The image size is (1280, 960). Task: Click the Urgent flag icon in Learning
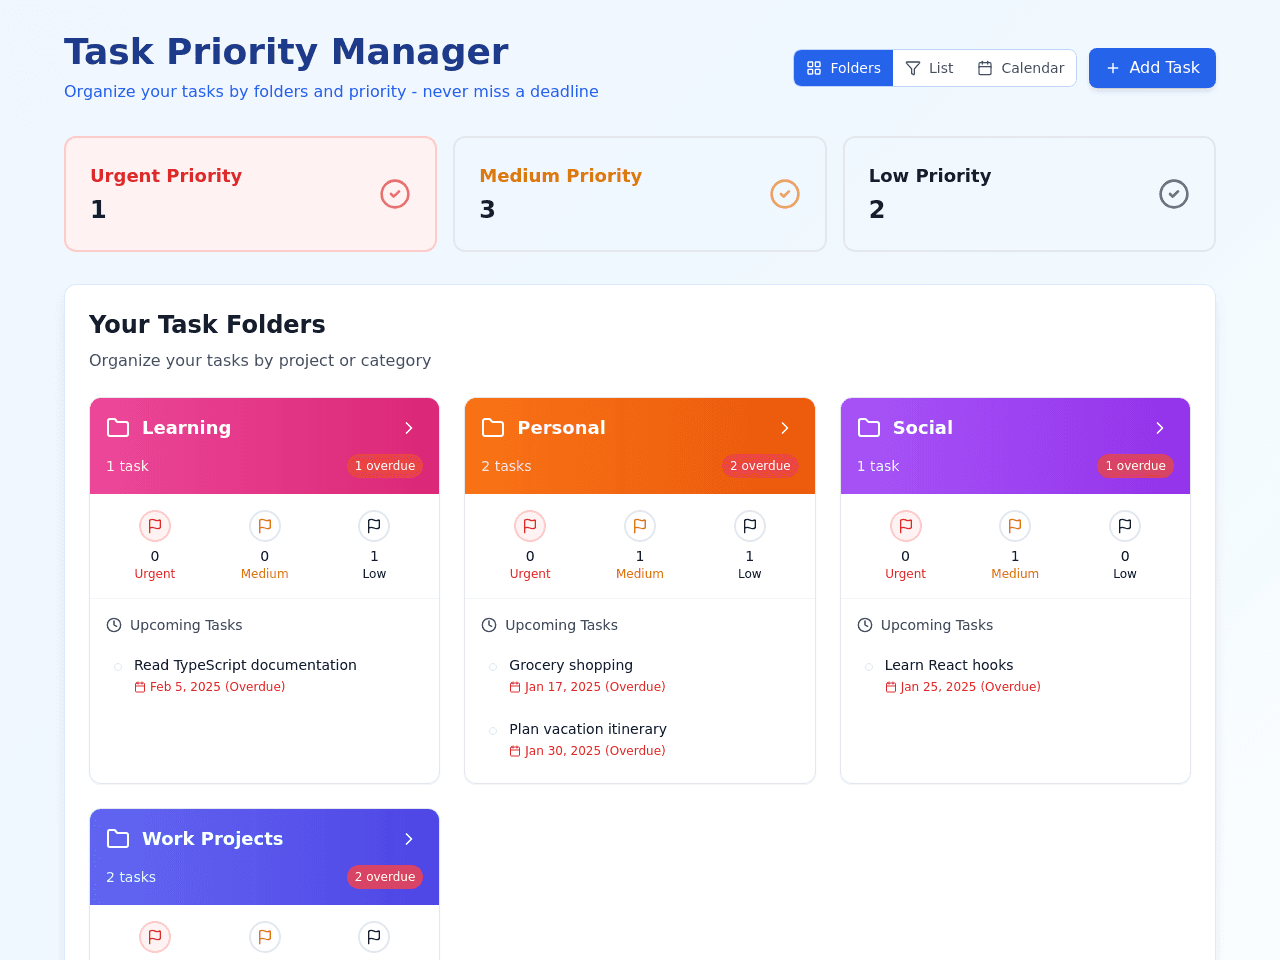155,526
